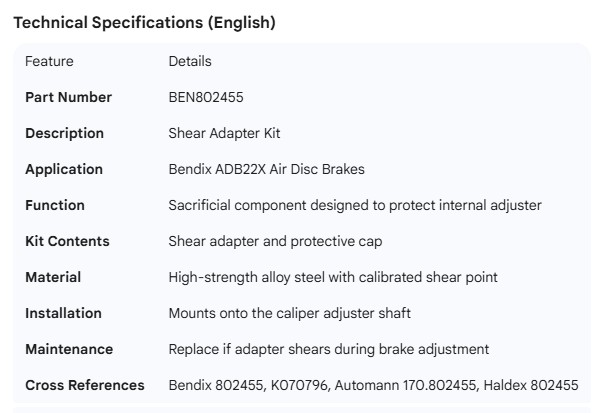The image size is (600, 413).
Task: Click the High-strength alloy steel cell
Action: [333, 277]
